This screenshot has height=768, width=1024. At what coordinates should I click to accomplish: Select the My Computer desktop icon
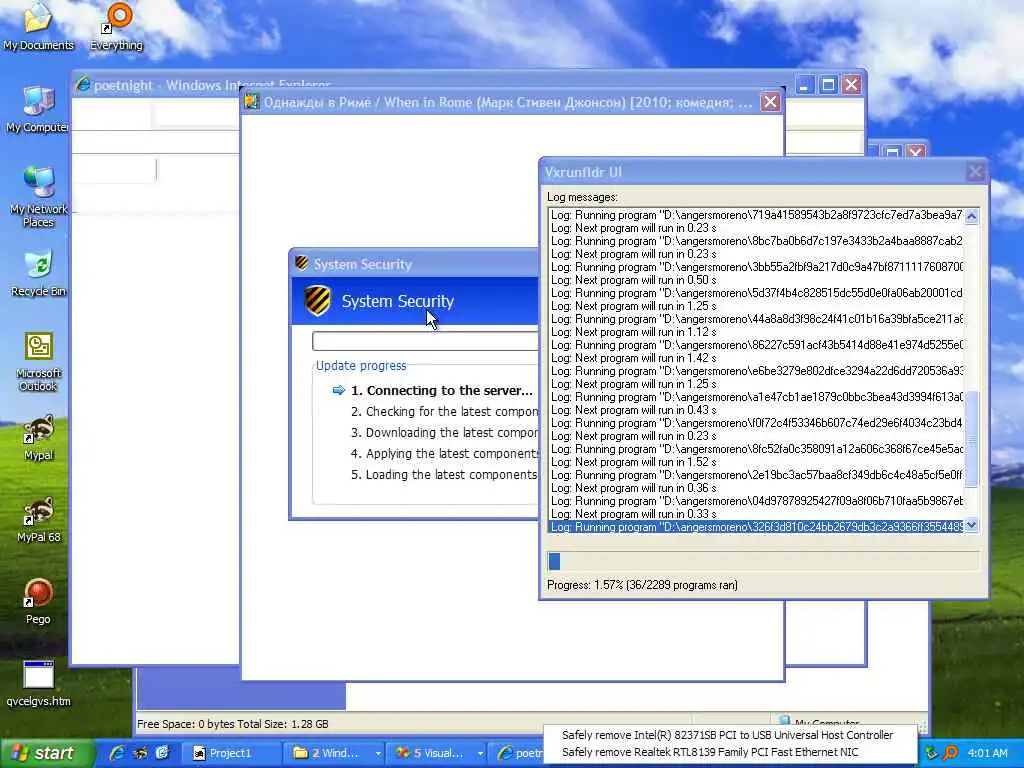(38, 108)
